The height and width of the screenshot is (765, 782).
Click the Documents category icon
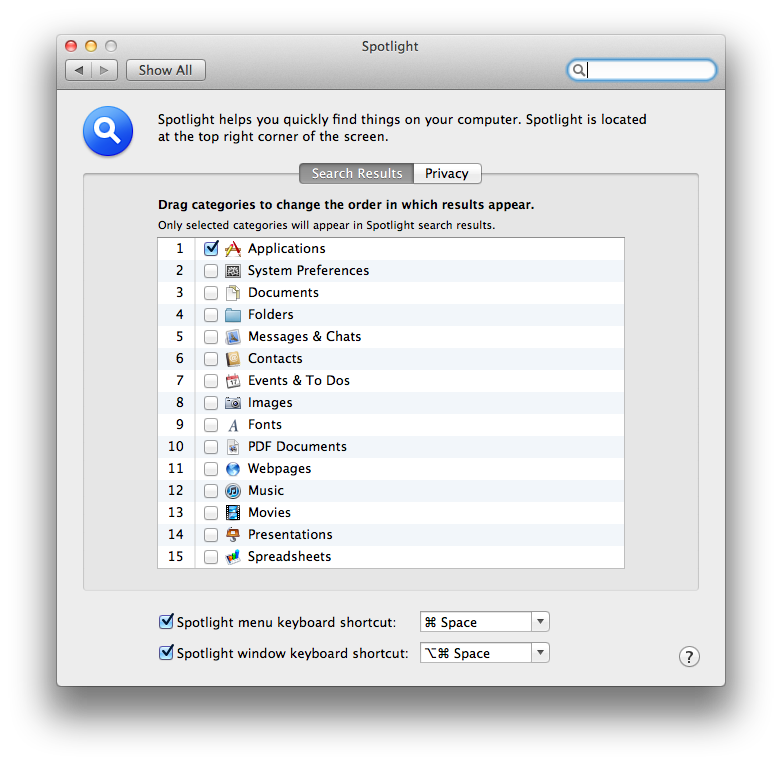[x=233, y=293]
